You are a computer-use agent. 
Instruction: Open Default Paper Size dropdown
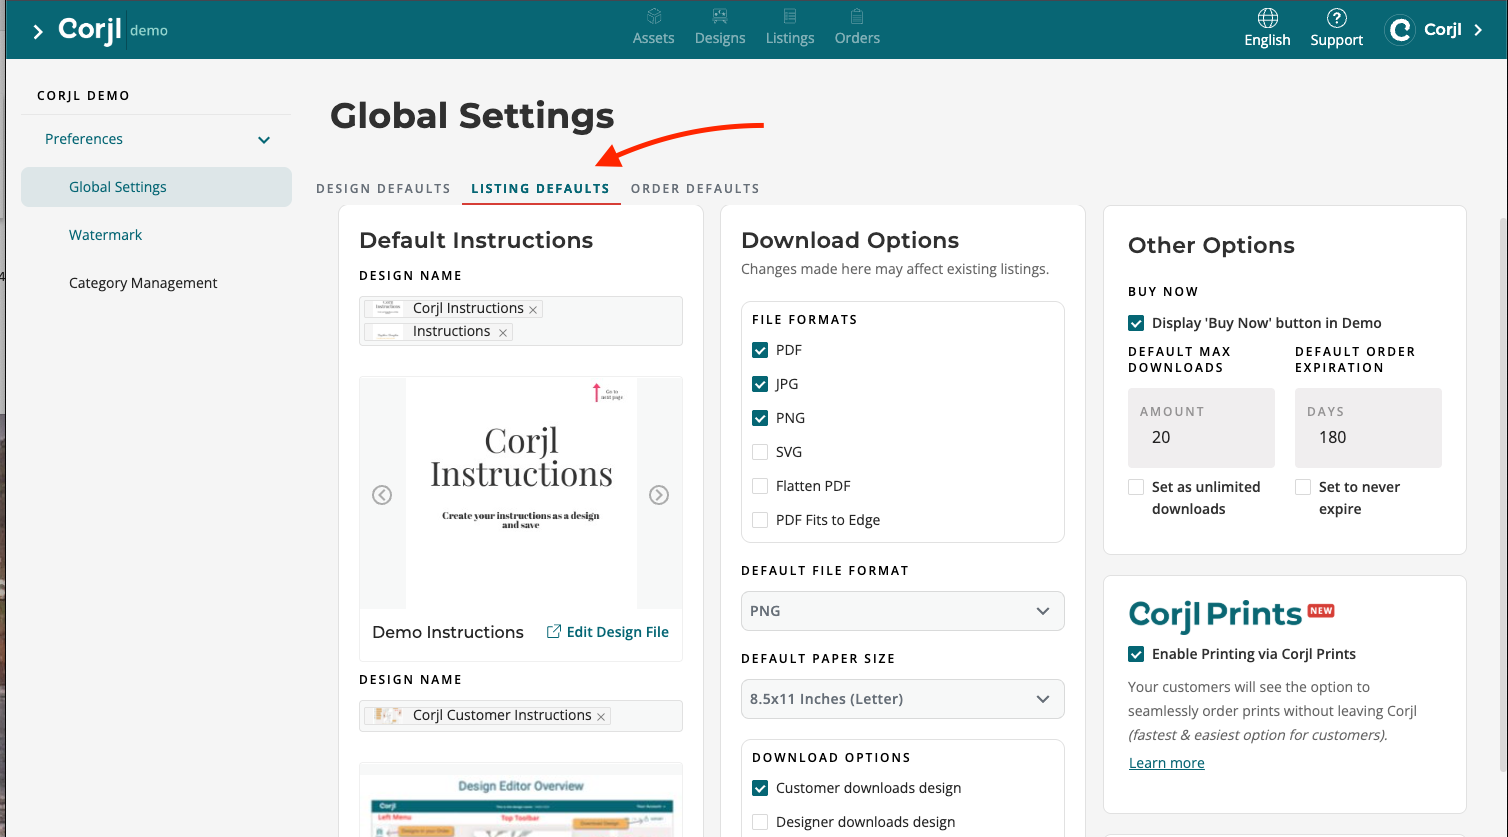903,699
